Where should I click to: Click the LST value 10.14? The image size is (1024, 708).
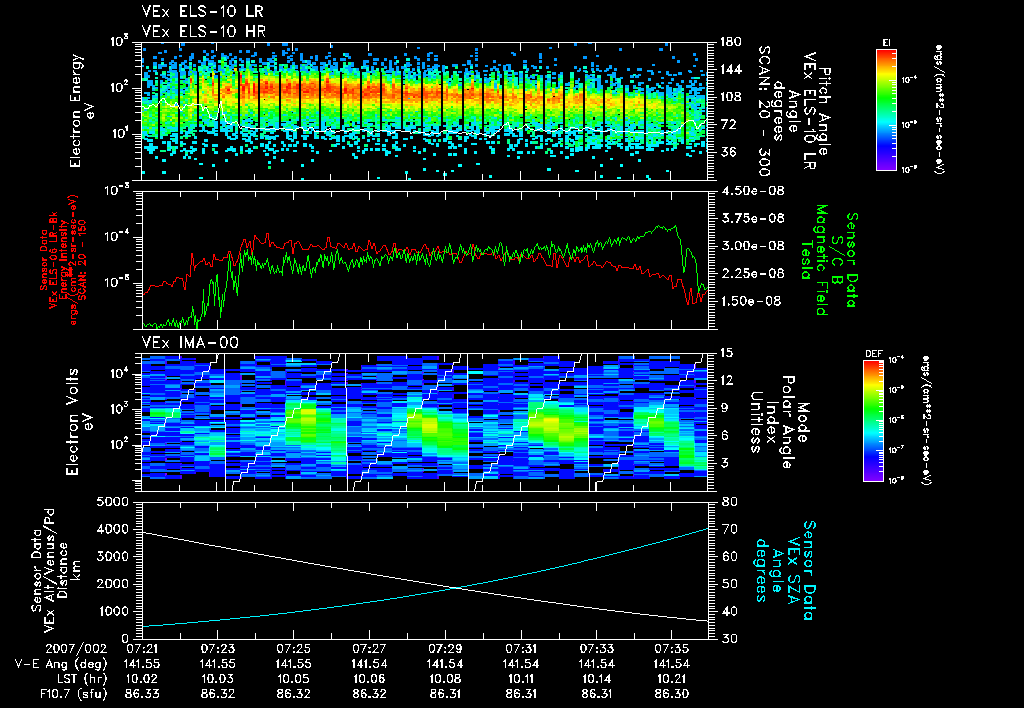pos(596,679)
